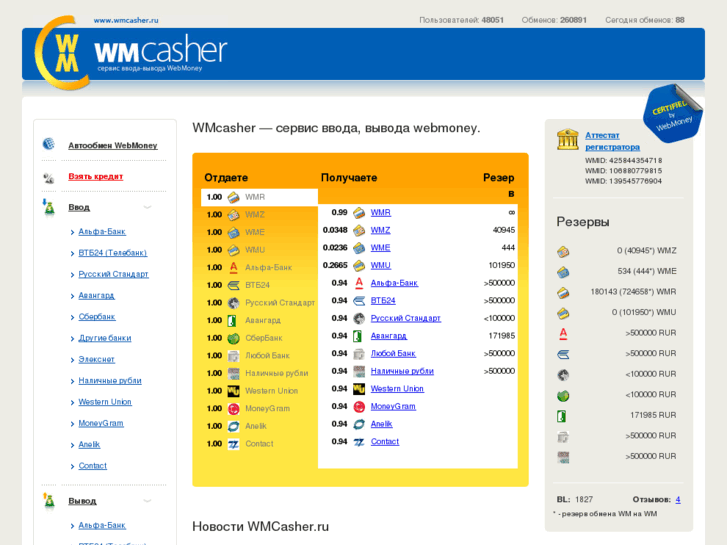The width and height of the screenshot is (727, 545).
Task: Open the reviews count link 4
Action: click(x=678, y=500)
